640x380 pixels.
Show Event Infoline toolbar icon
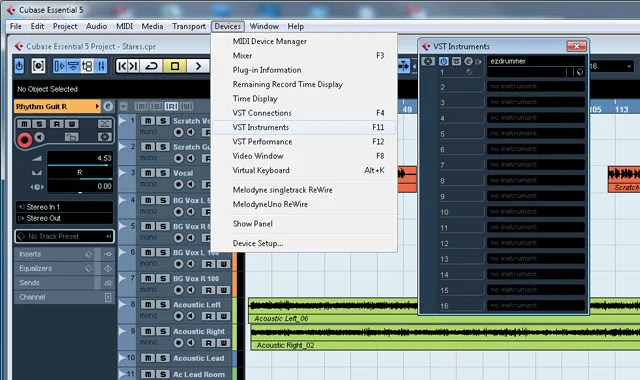click(73, 66)
